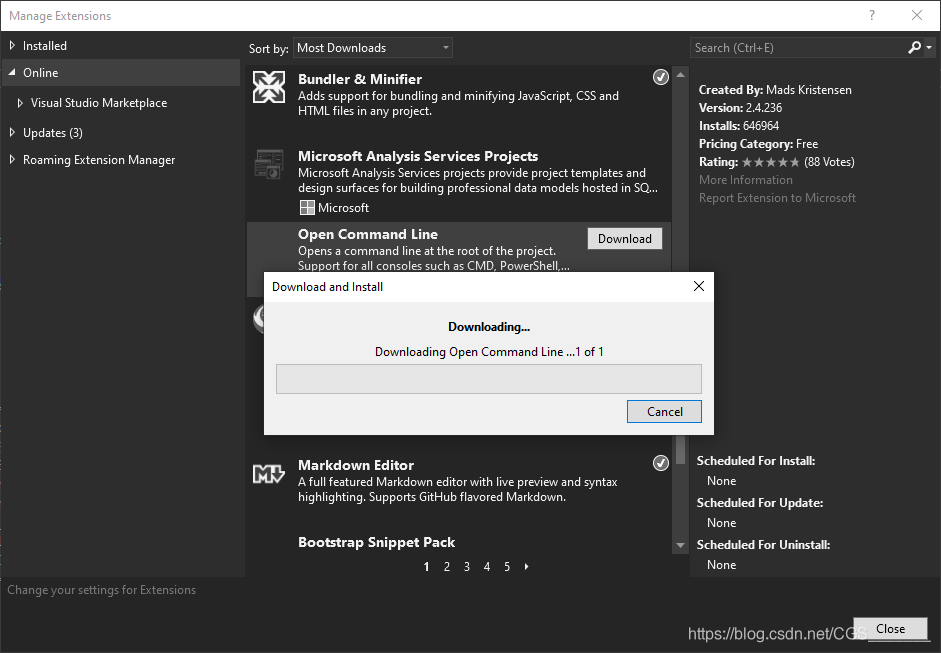Click the Microsoft Analysis Services Projects icon
Screen dimensions: 941x653
[x=268, y=165]
